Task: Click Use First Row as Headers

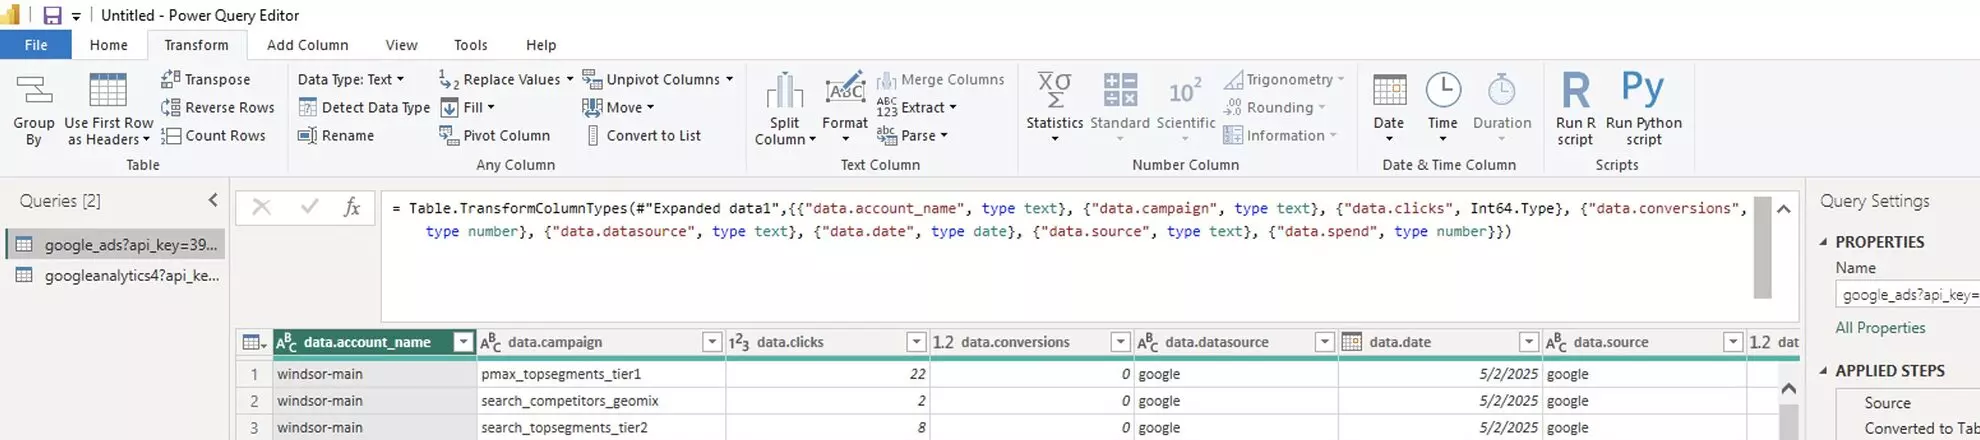Action: [108, 110]
